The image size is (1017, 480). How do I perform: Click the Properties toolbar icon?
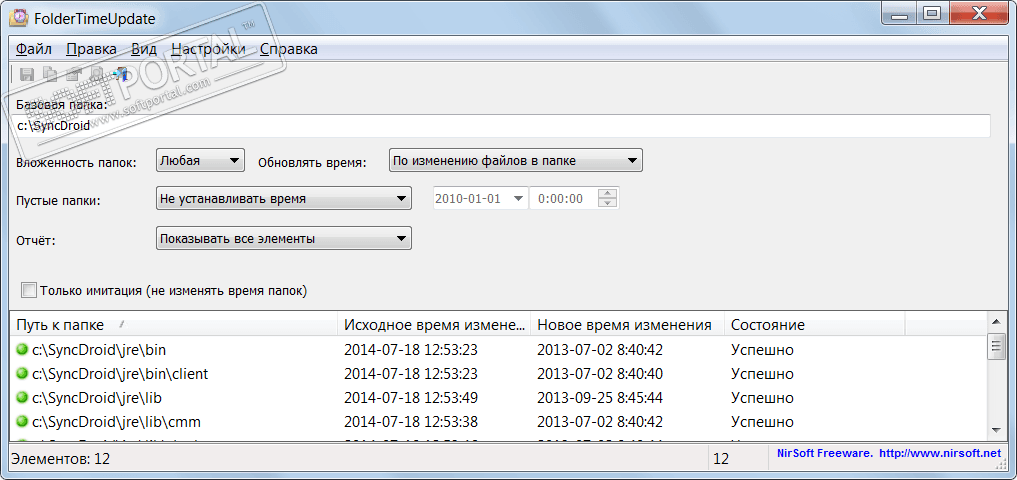tap(73, 74)
